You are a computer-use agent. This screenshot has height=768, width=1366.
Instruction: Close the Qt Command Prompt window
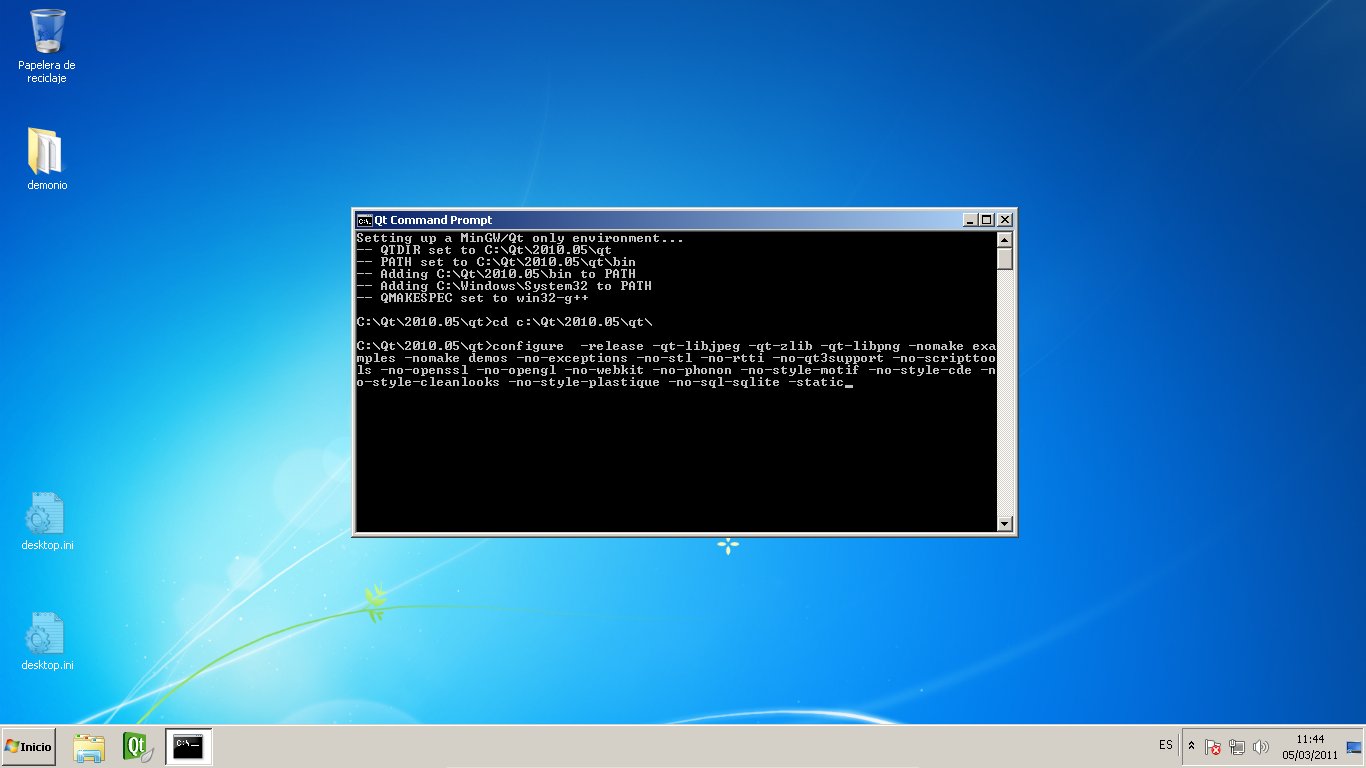(1005, 220)
